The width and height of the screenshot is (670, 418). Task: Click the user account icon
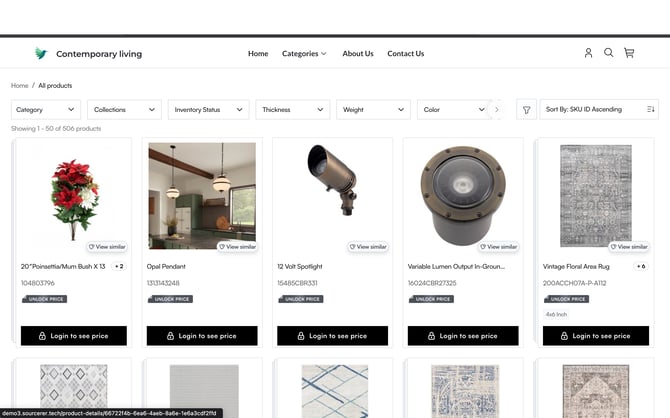point(588,53)
